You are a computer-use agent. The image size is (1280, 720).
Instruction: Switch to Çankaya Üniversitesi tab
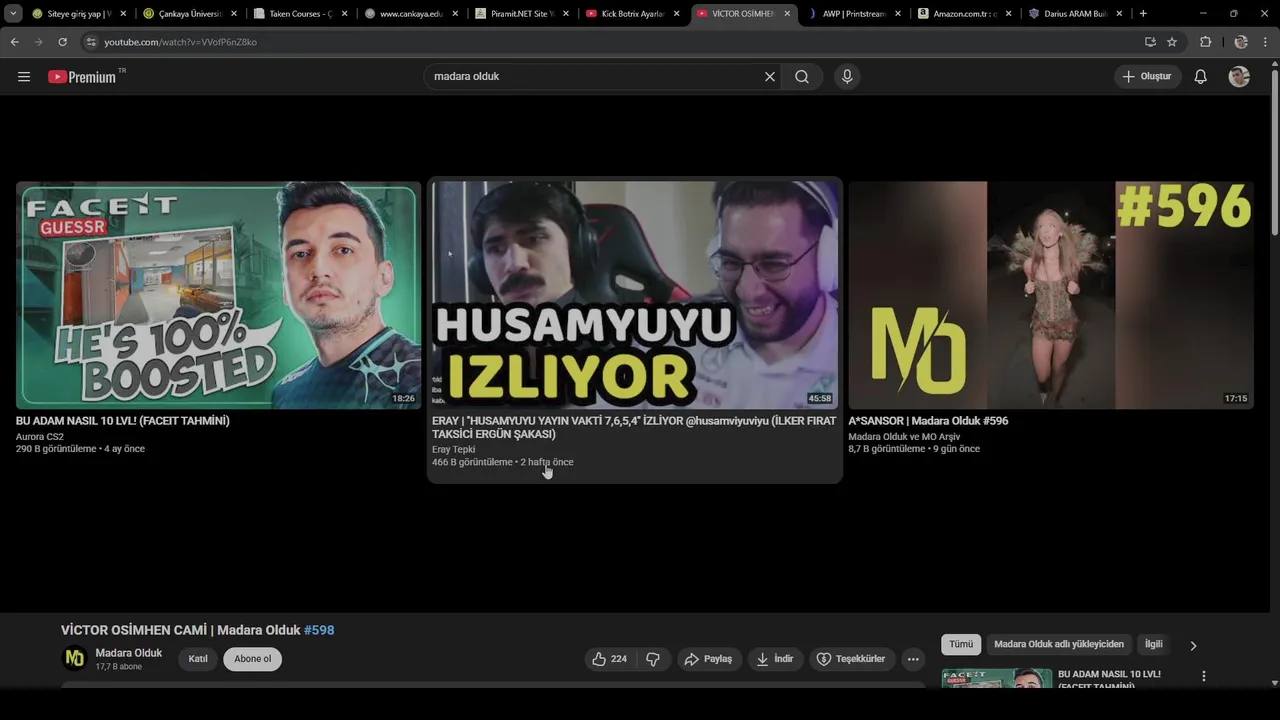189,14
